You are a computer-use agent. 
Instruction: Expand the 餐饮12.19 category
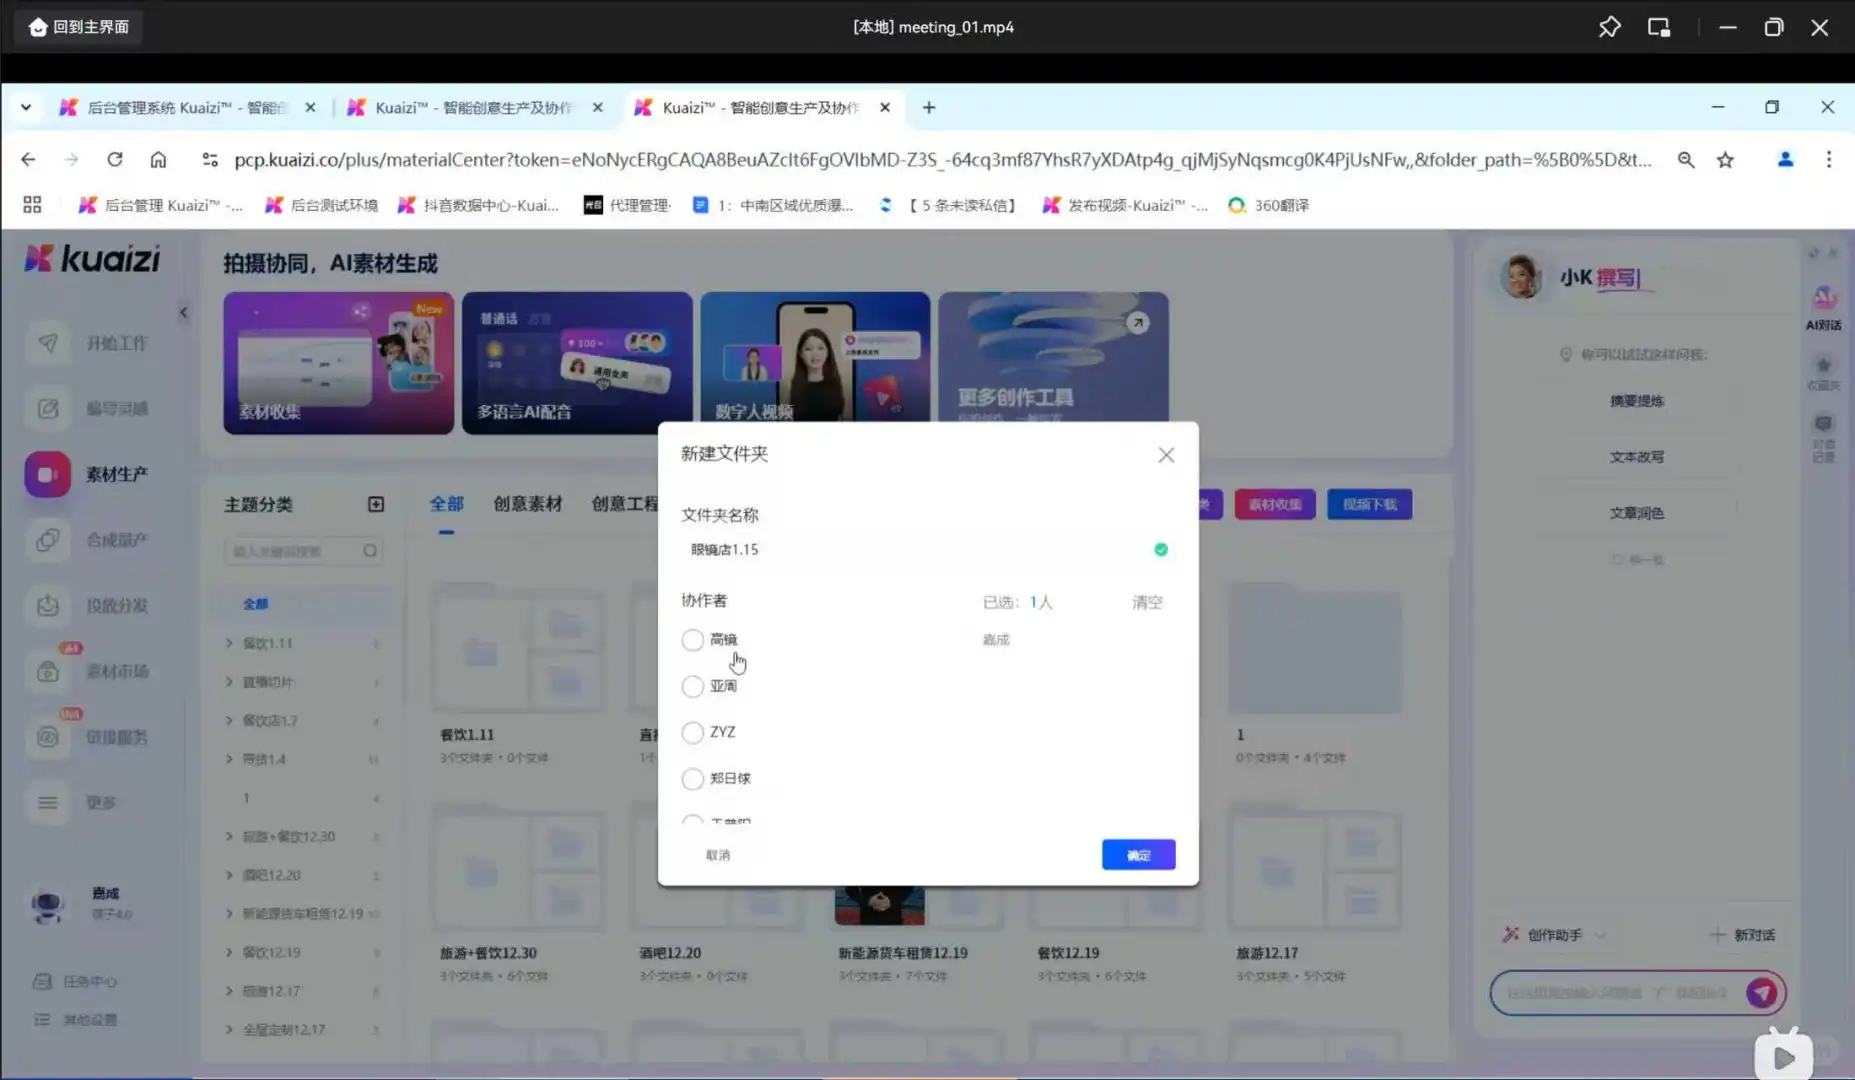pos(229,952)
